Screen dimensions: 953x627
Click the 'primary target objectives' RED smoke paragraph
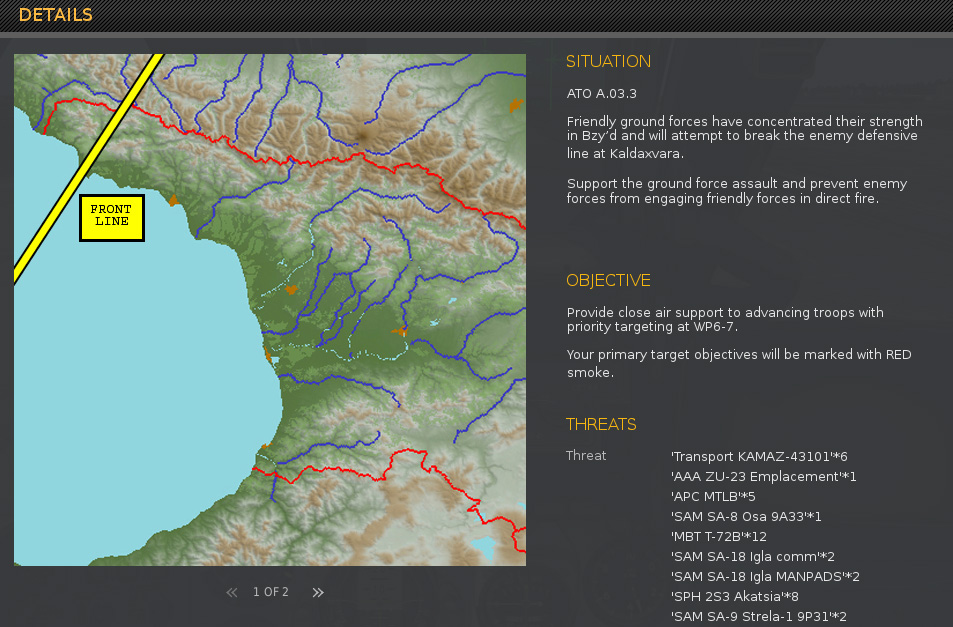pos(739,363)
